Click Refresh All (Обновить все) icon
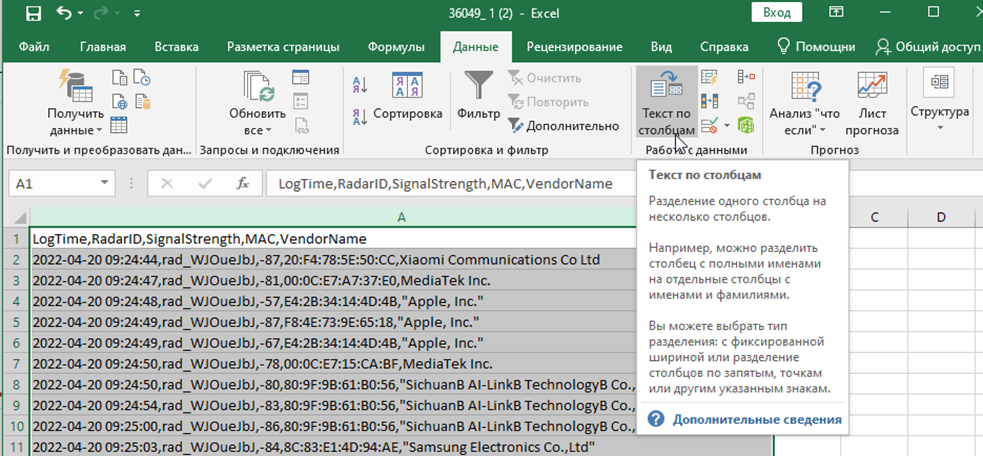 pos(258,88)
